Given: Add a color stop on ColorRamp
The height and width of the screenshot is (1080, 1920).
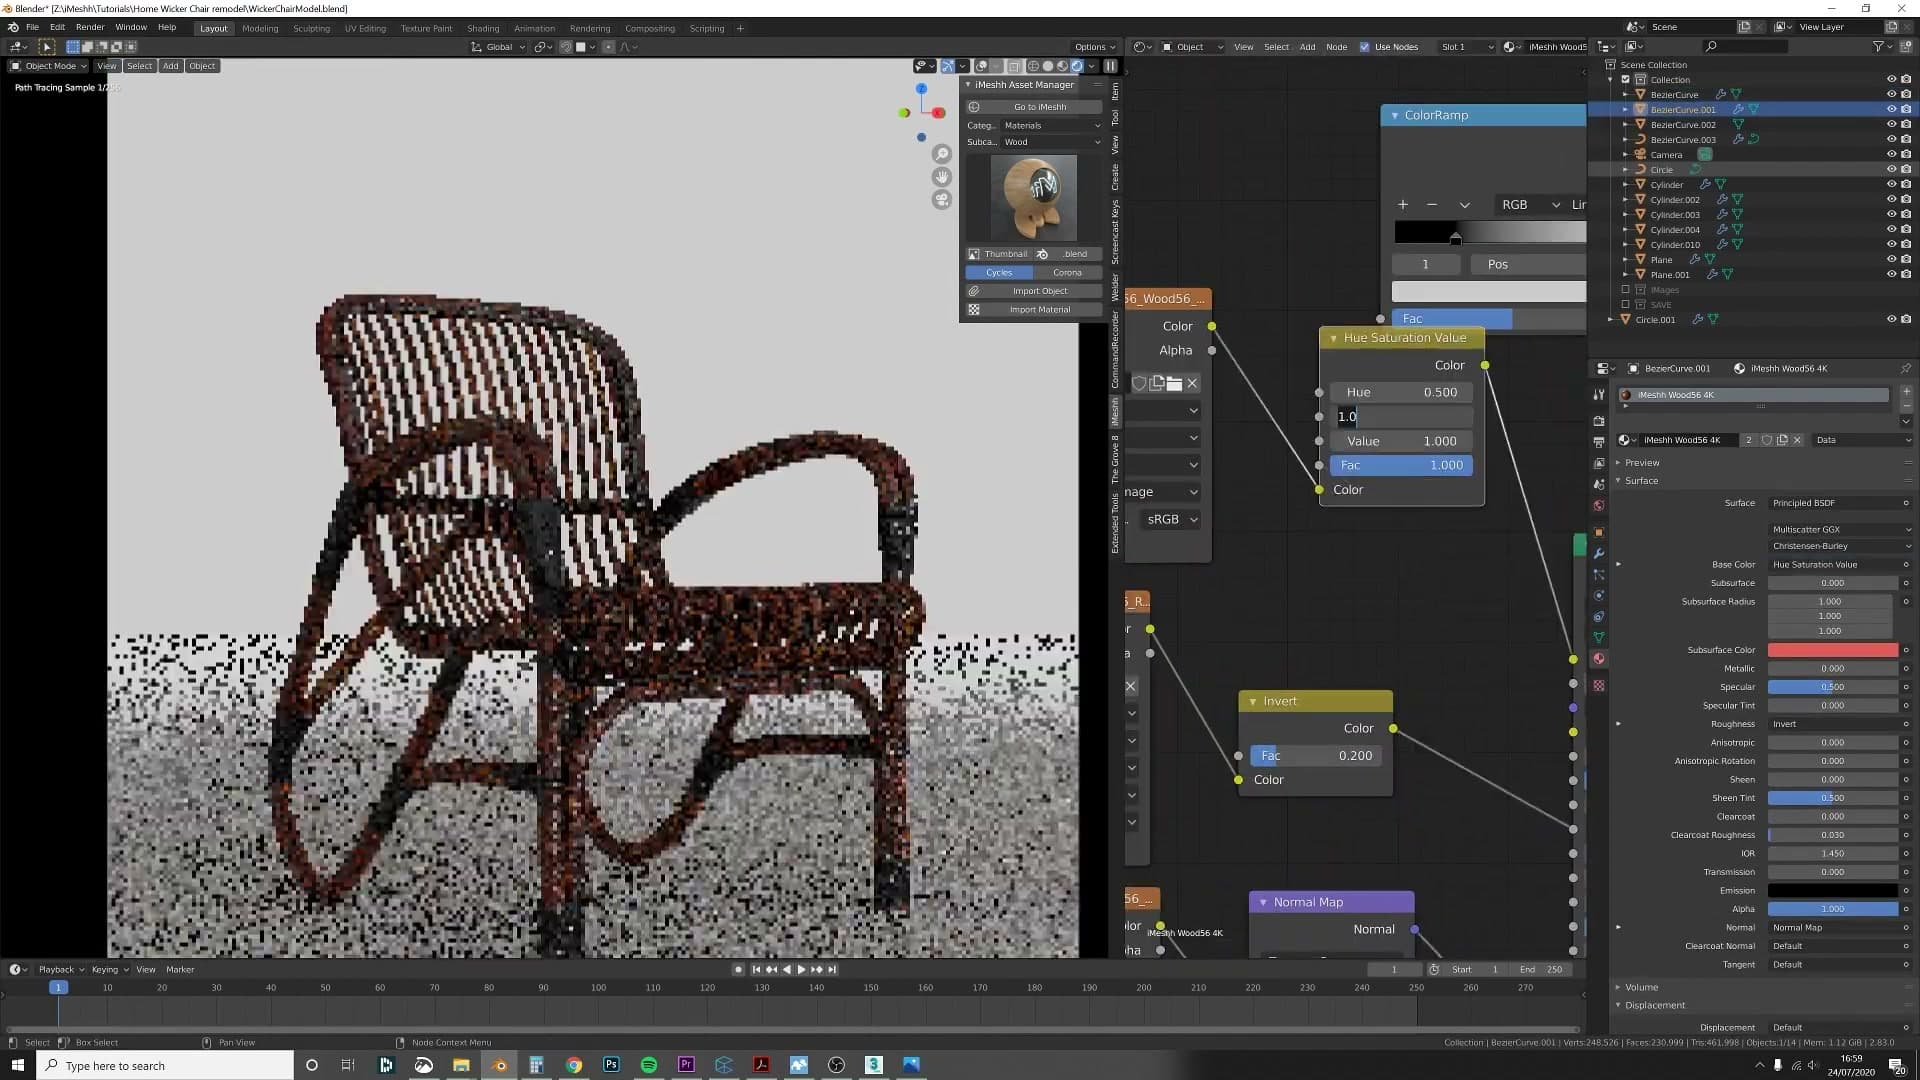Looking at the screenshot, I should pos(1403,205).
